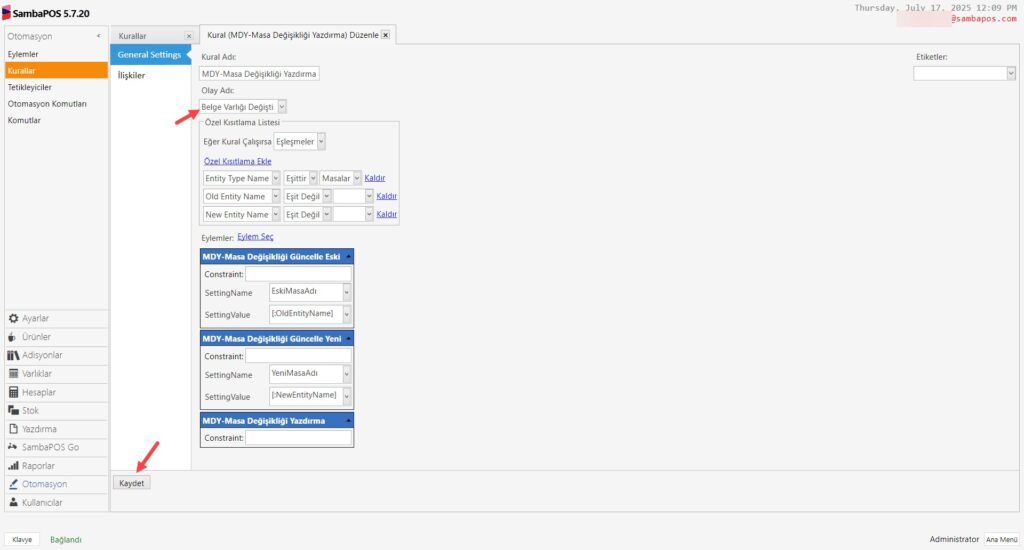Viewport: 1024px width, 550px height.
Task: Click the Hesaplar calculator icon
Action: [x=13, y=392]
